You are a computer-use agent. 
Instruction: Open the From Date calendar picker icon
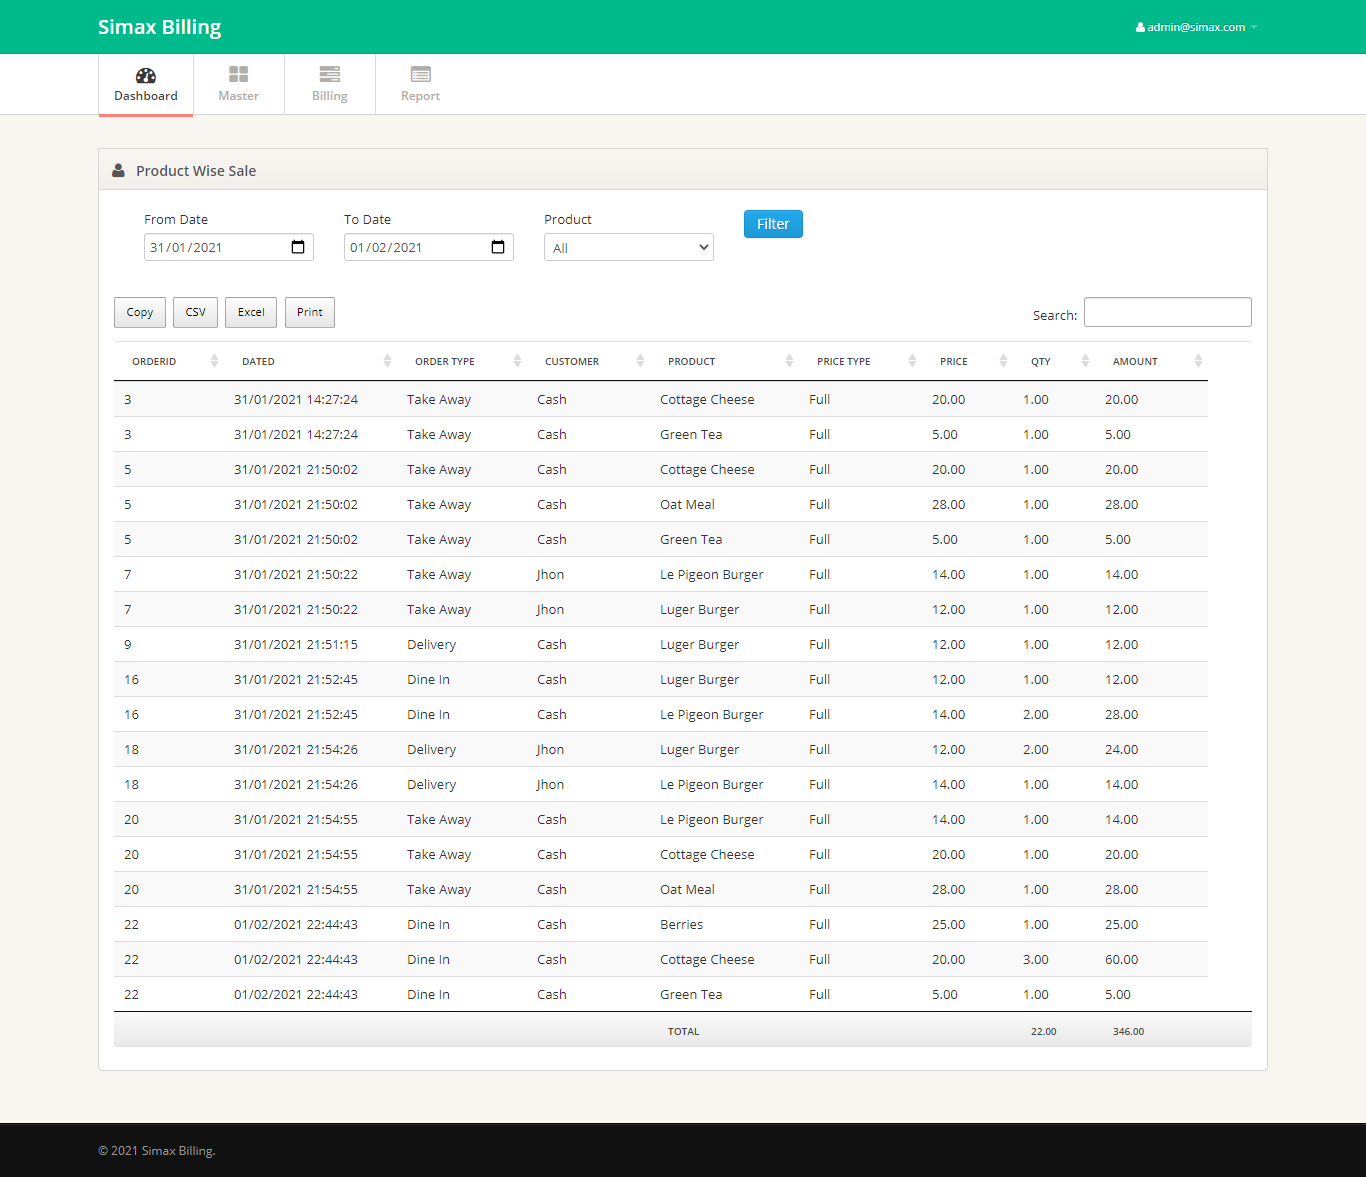(x=298, y=247)
